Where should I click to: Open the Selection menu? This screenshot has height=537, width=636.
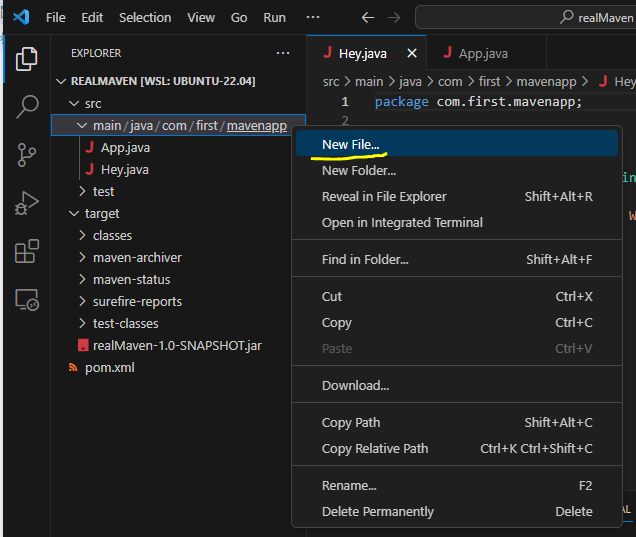[145, 17]
